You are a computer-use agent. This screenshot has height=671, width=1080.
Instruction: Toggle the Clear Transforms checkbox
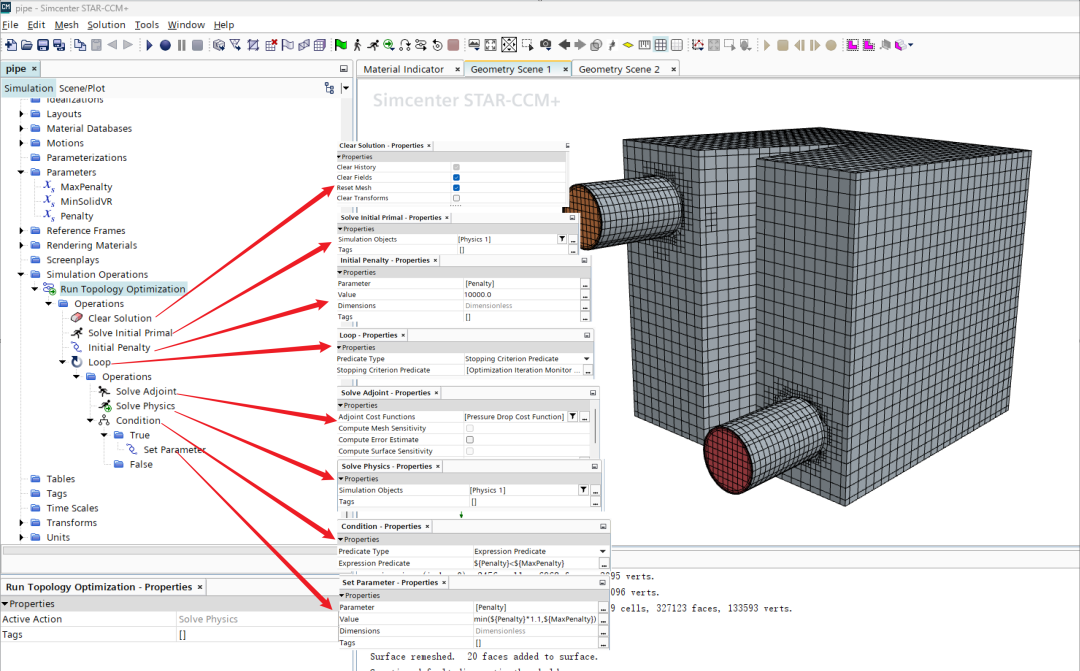[x=456, y=198]
